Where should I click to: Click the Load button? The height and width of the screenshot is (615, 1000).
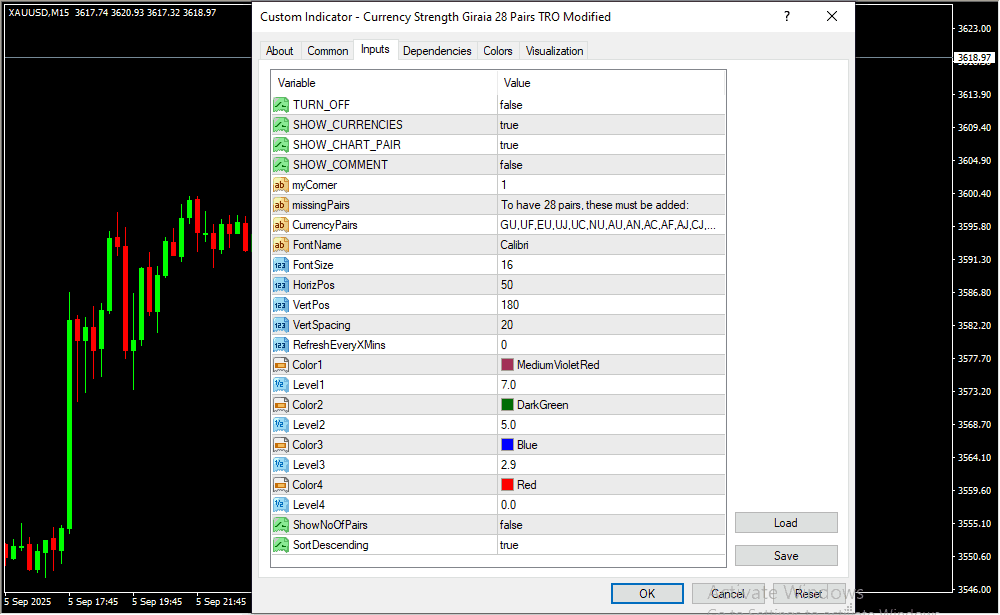(x=785, y=523)
